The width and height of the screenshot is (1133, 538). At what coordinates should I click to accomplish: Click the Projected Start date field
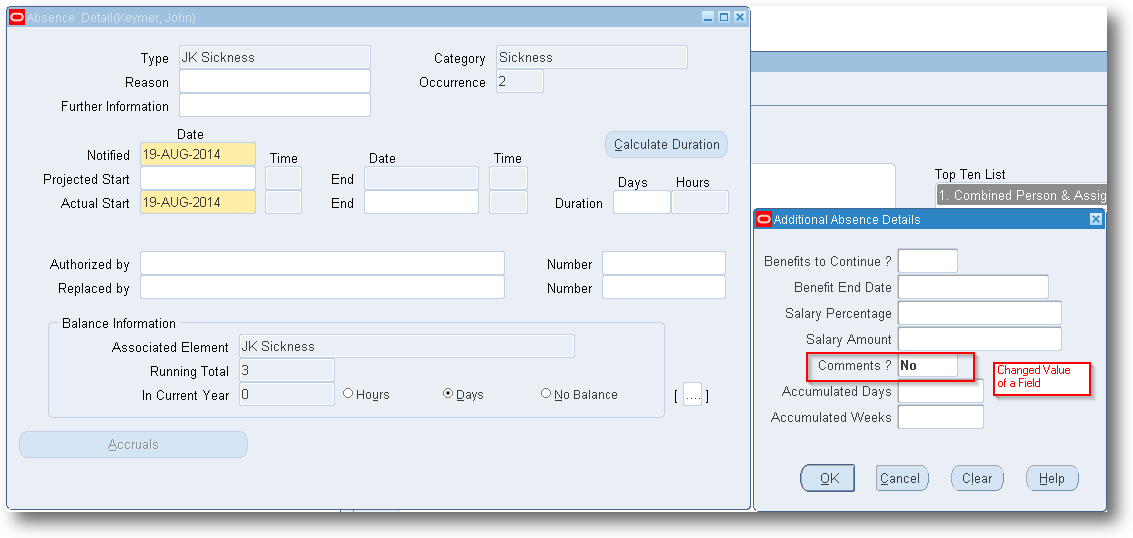[198, 178]
